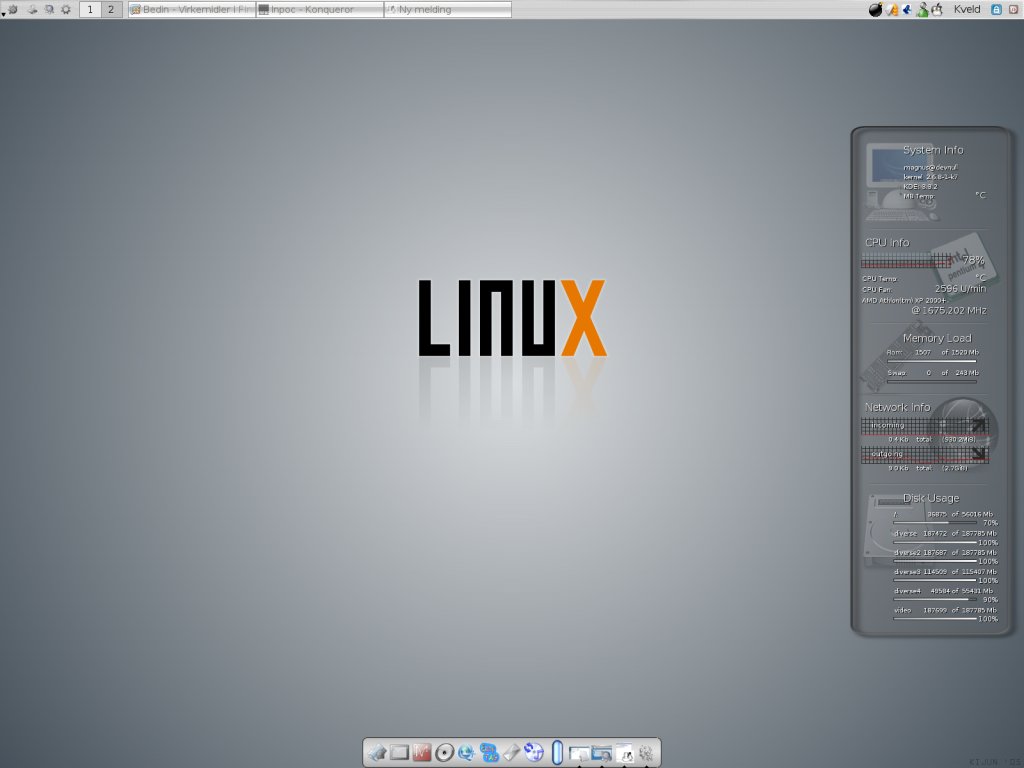The image size is (1024, 768).
Task: Click the 1675.202 MHz CPU speed text
Action: (949, 310)
